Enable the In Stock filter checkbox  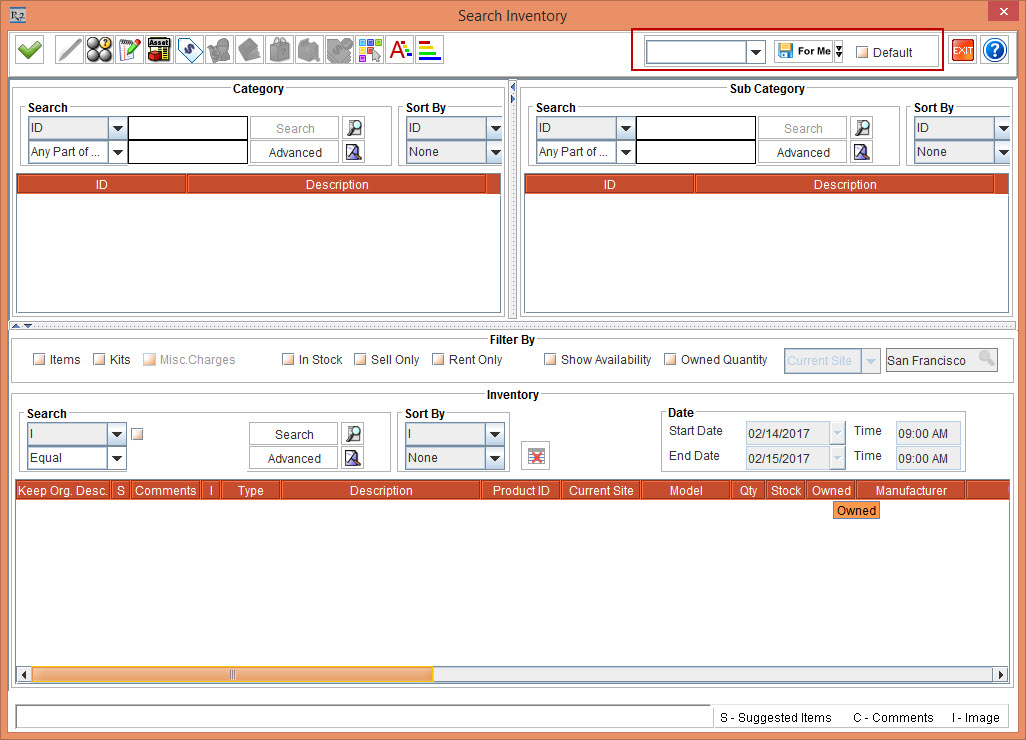pyautogui.click(x=288, y=360)
